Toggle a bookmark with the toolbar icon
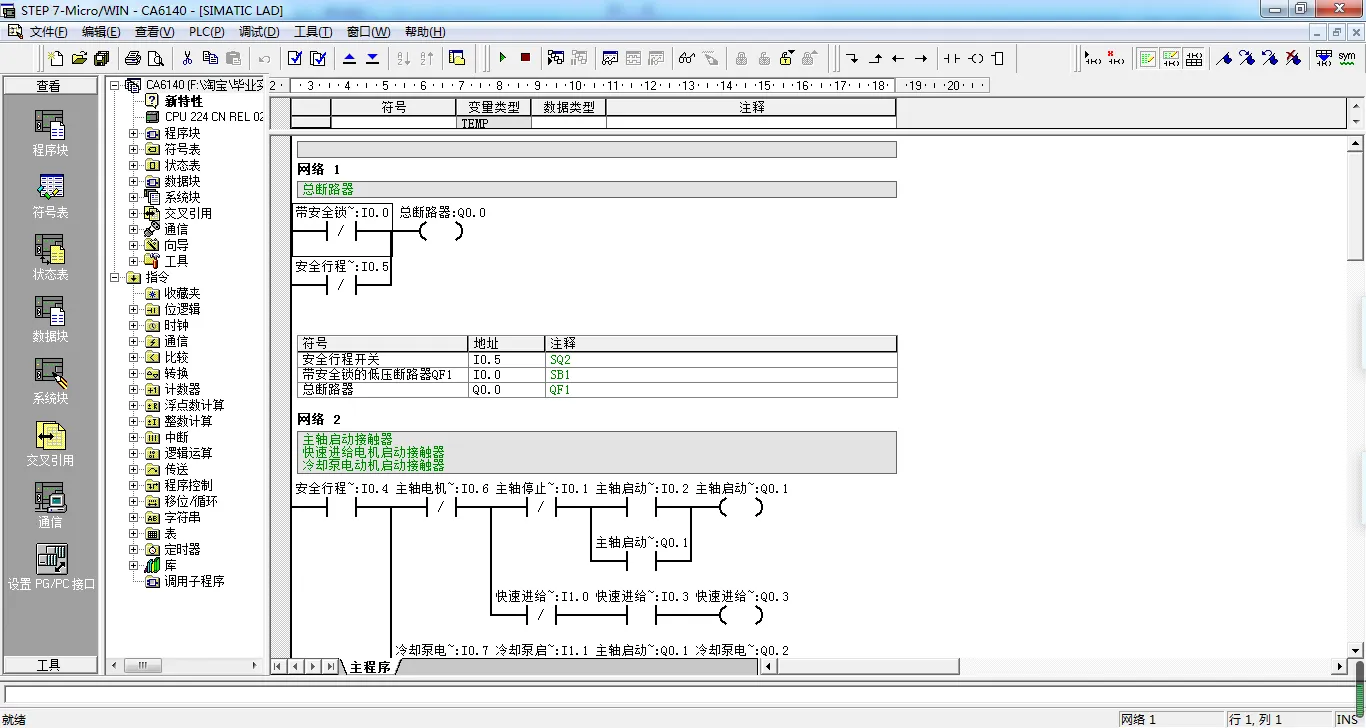Screen dimensions: 1366x728 click(1225, 58)
